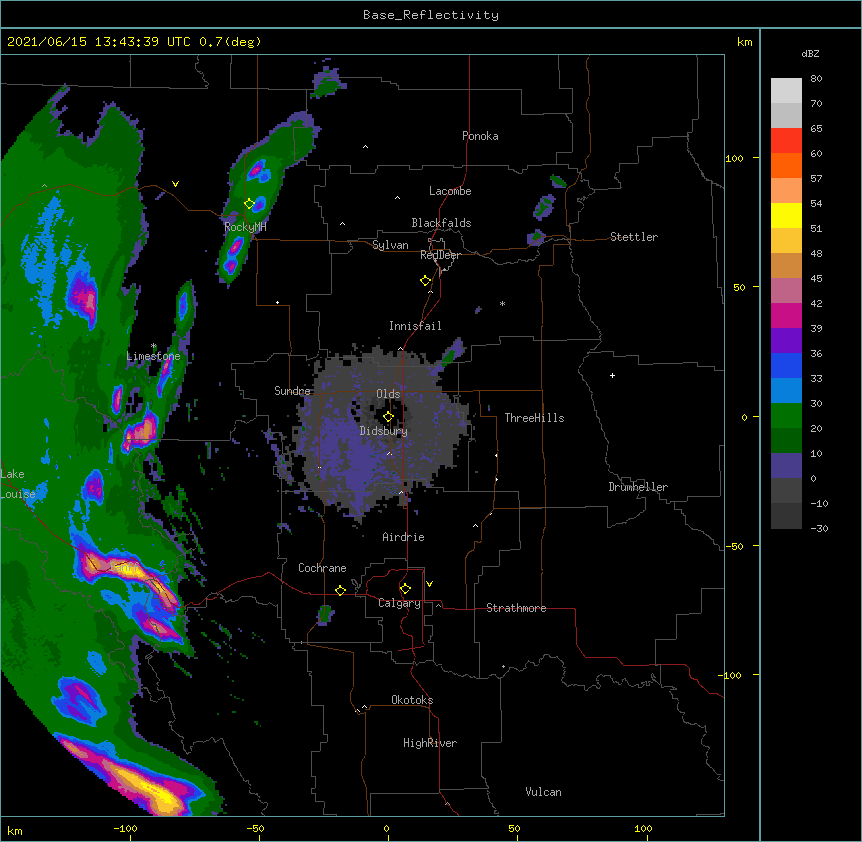862x842 pixels.
Task: Click the yellow diamond marker above RockyMH
Action: click(x=249, y=204)
